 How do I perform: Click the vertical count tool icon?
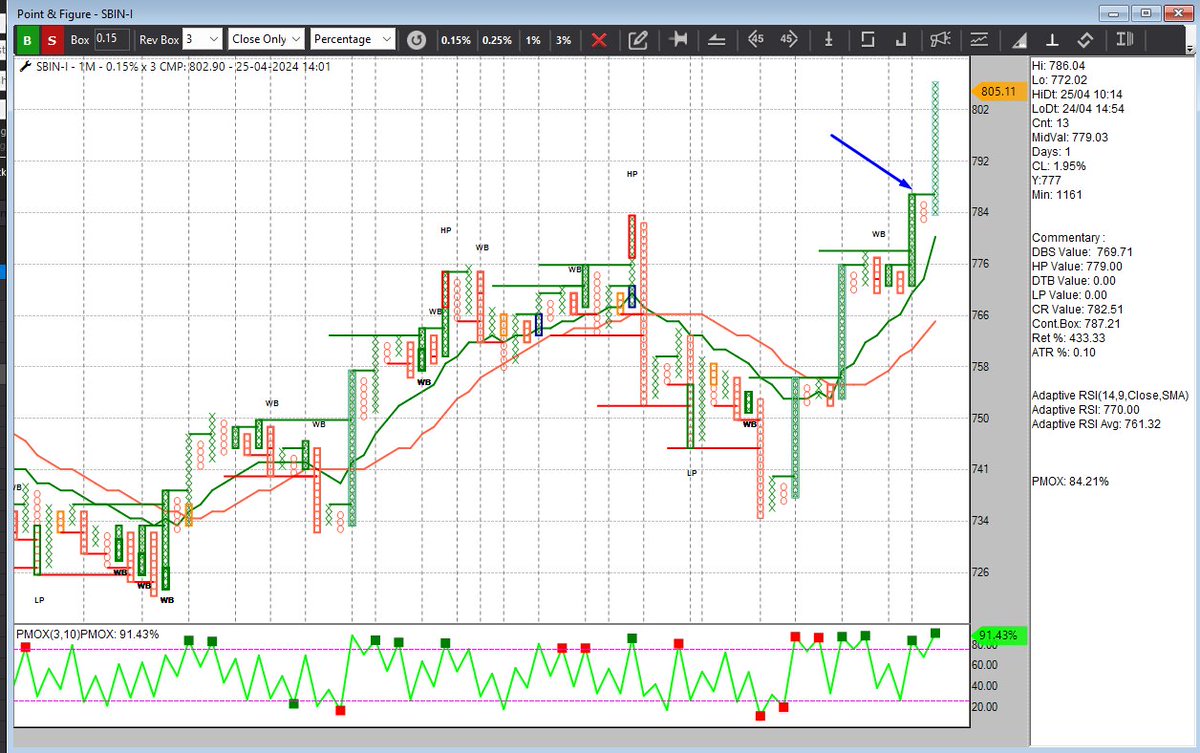(829, 40)
